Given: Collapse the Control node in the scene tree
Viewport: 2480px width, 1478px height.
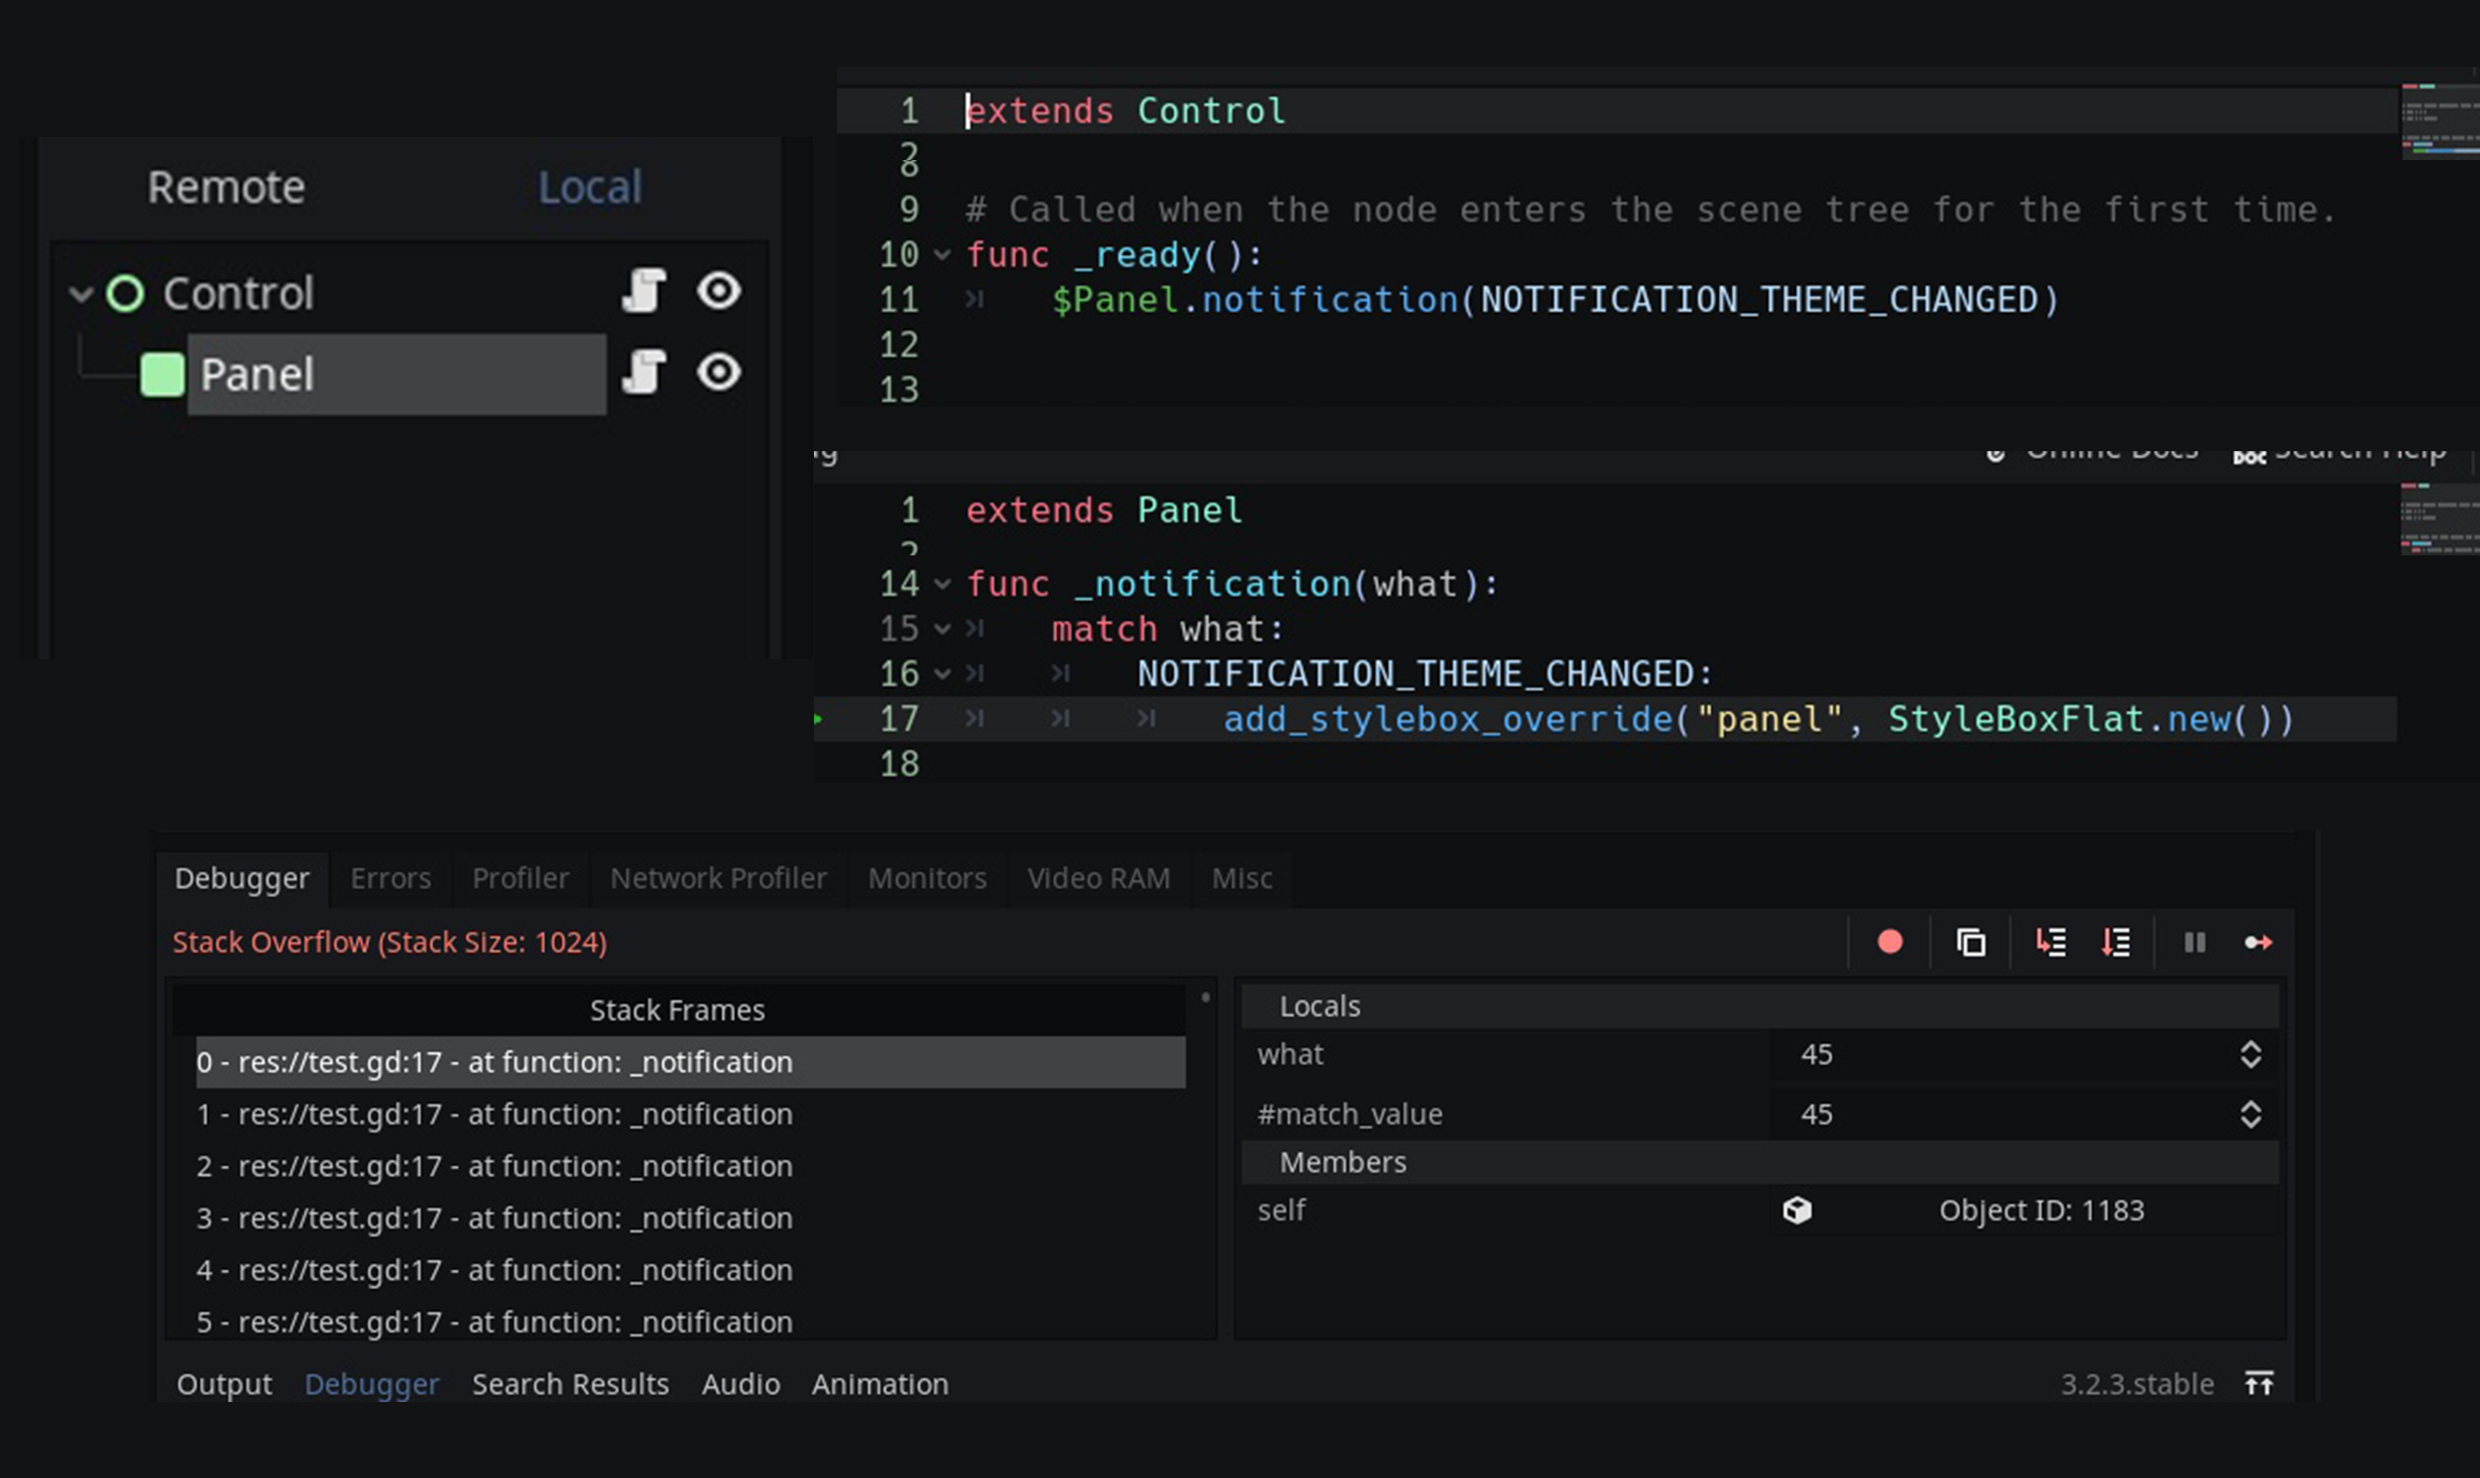Looking at the screenshot, I should tap(82, 292).
